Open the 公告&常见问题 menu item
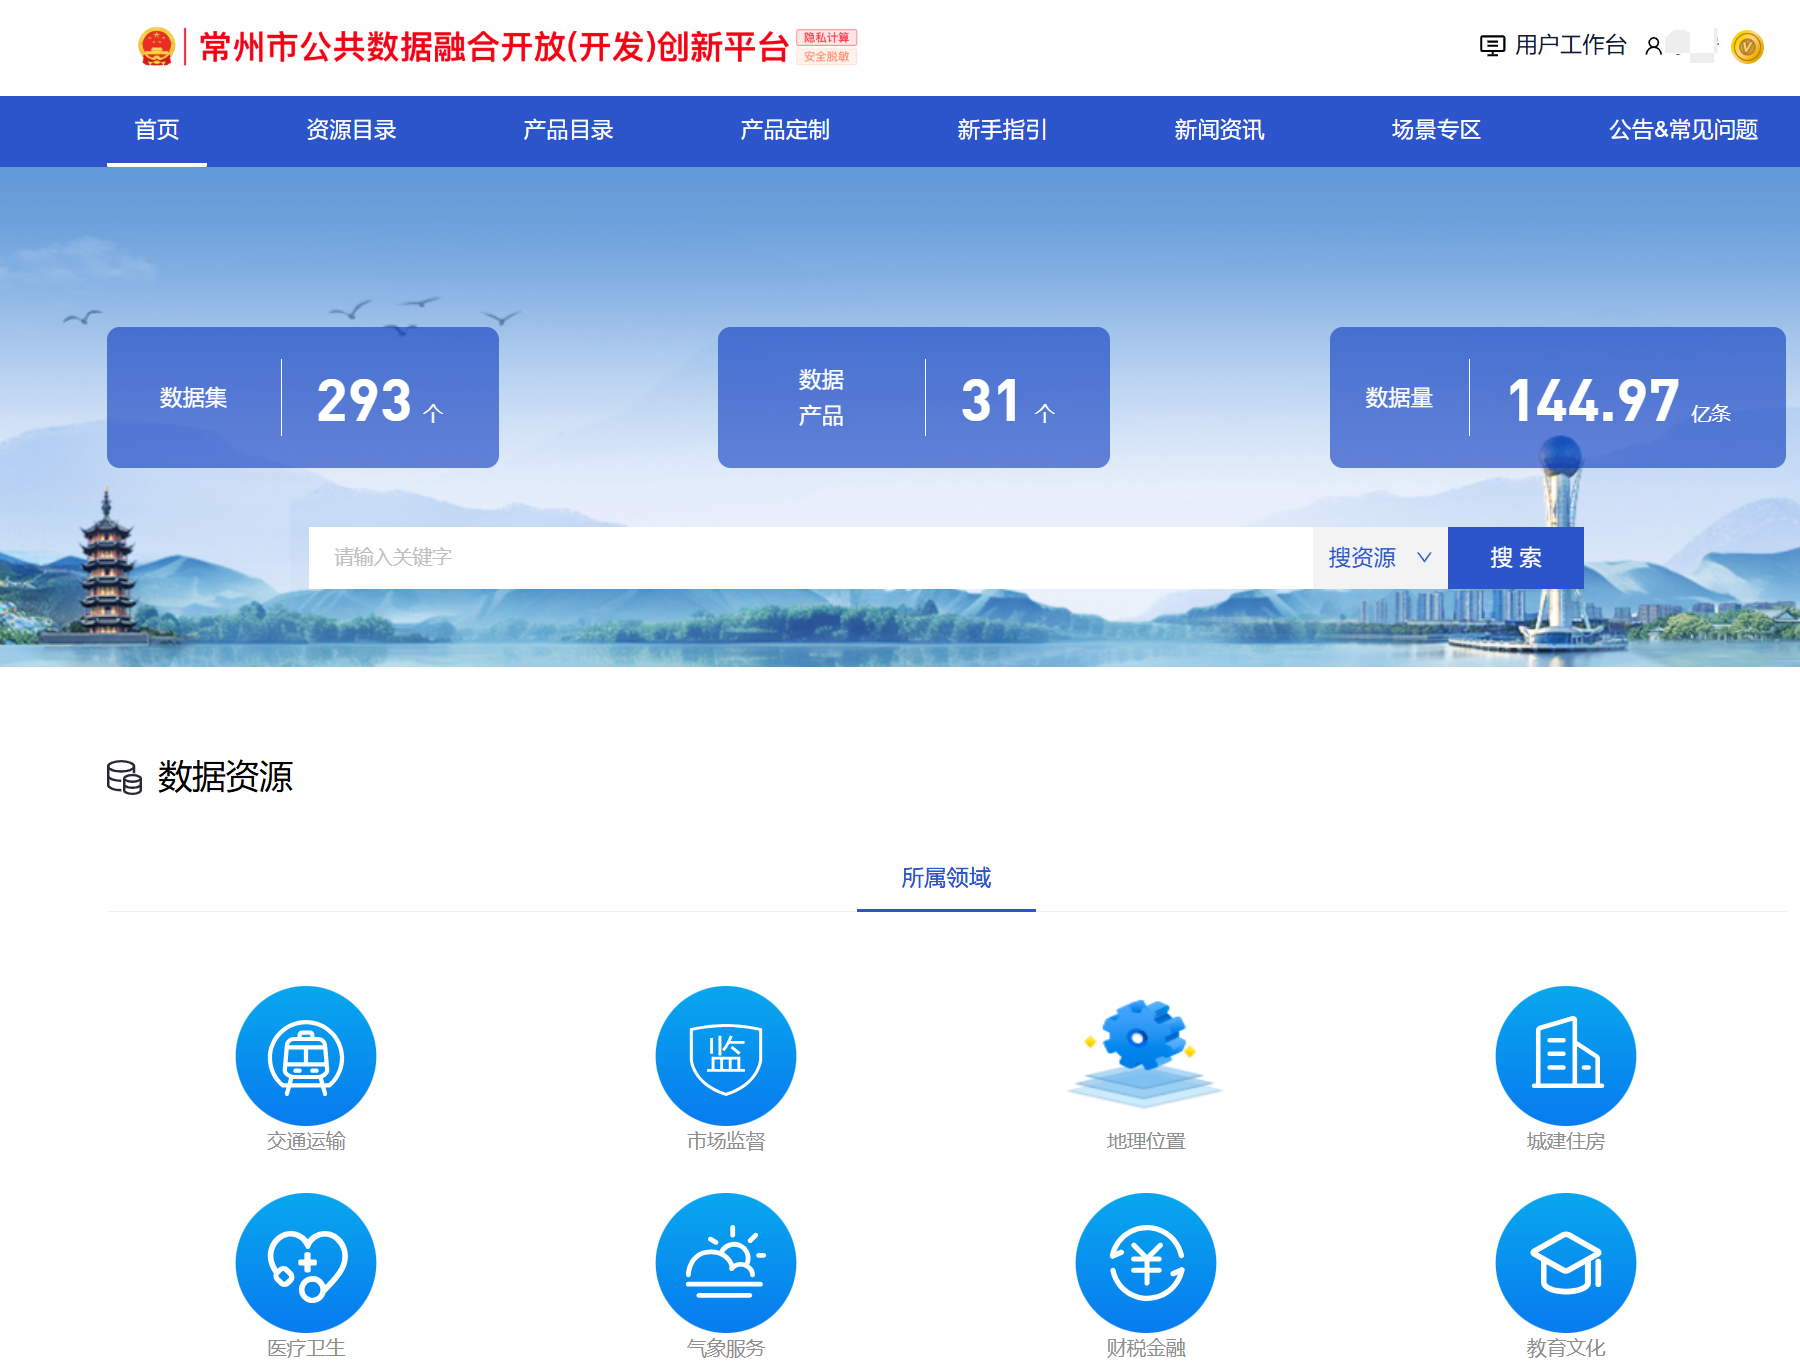 pos(1683,130)
